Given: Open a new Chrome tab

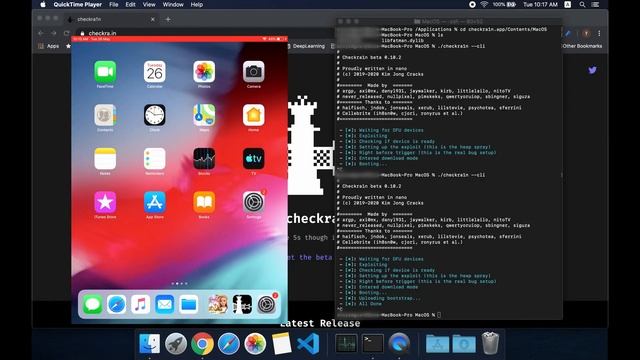Looking at the screenshot, I should click(x=168, y=19).
